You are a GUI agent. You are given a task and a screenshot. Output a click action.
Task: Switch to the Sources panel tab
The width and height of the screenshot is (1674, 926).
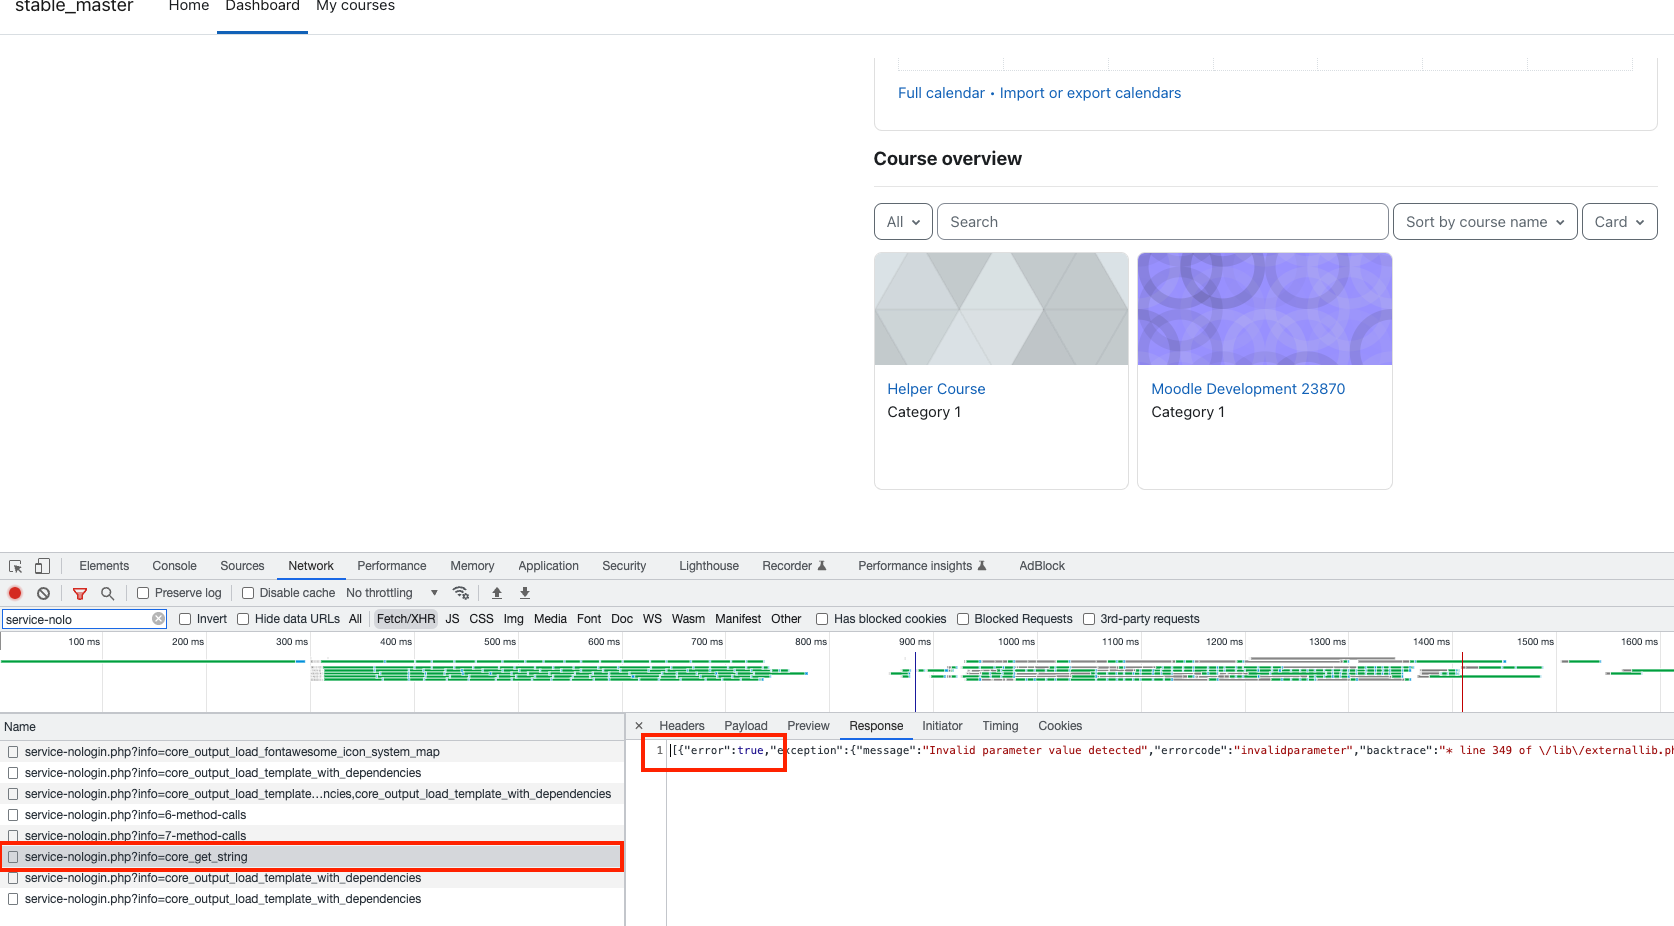242,566
